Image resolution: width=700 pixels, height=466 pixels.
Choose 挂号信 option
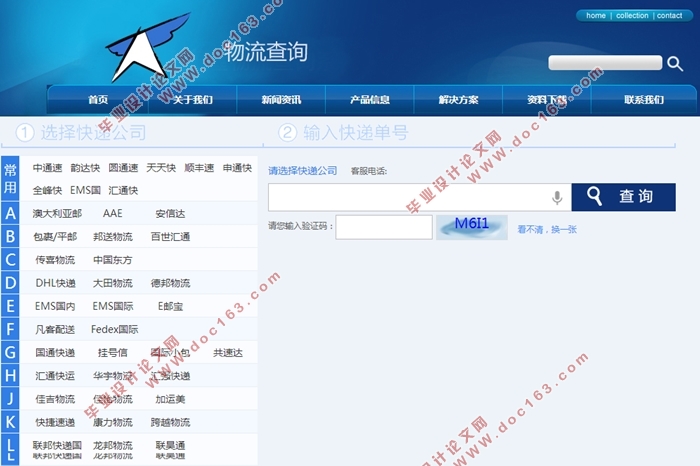[x=113, y=353]
